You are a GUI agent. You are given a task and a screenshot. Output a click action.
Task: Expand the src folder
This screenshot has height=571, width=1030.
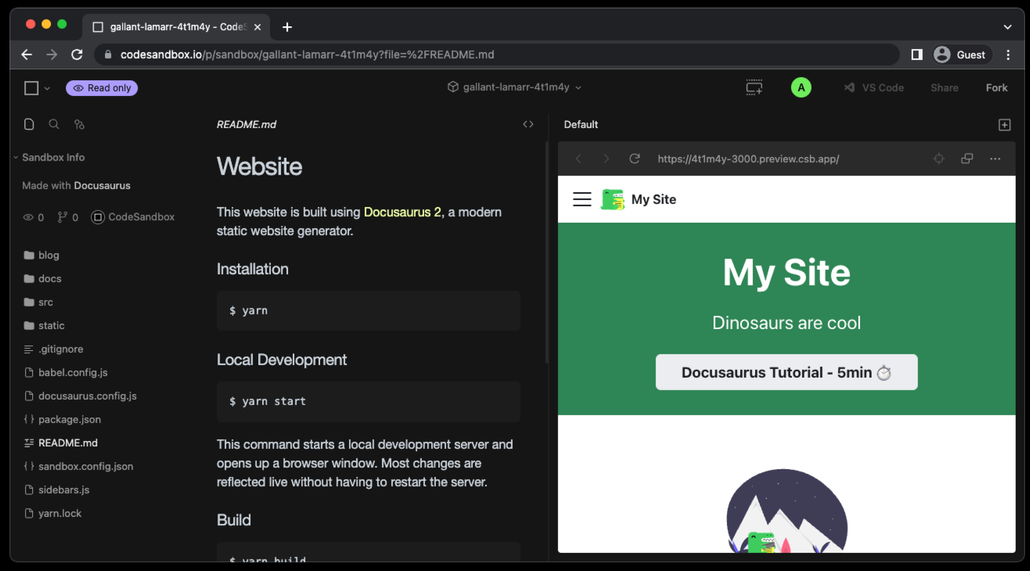(45, 302)
